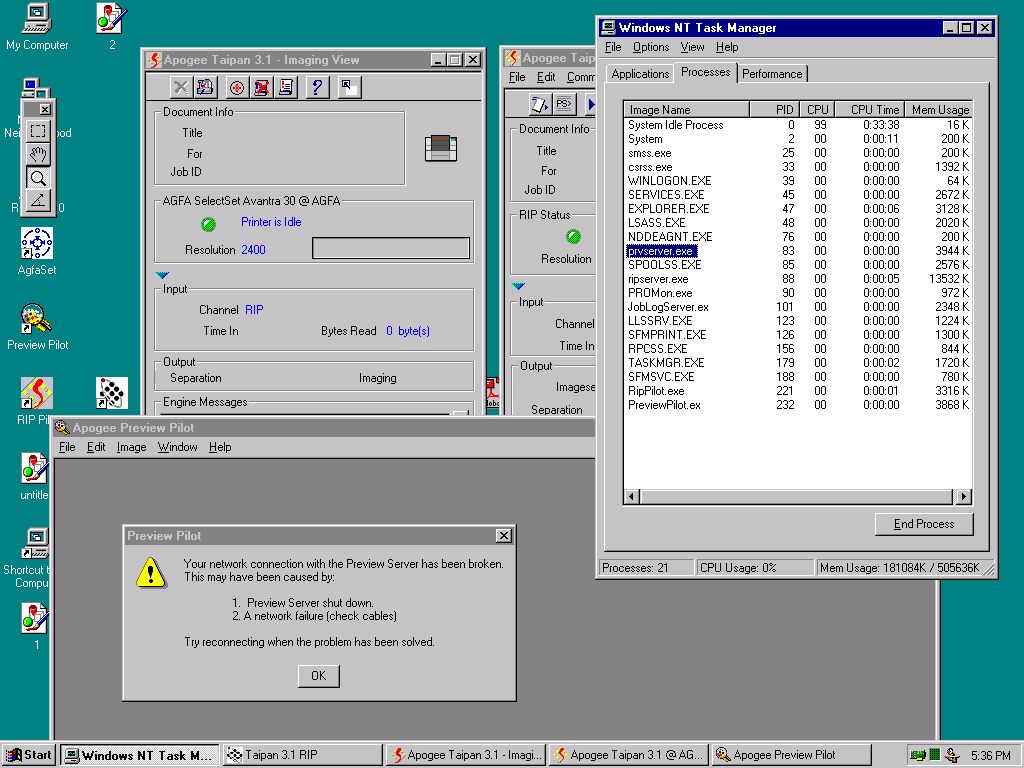This screenshot has height=768, width=1024.
Task: Click the red target icon in Imaging View toolbar
Action: [x=237, y=88]
